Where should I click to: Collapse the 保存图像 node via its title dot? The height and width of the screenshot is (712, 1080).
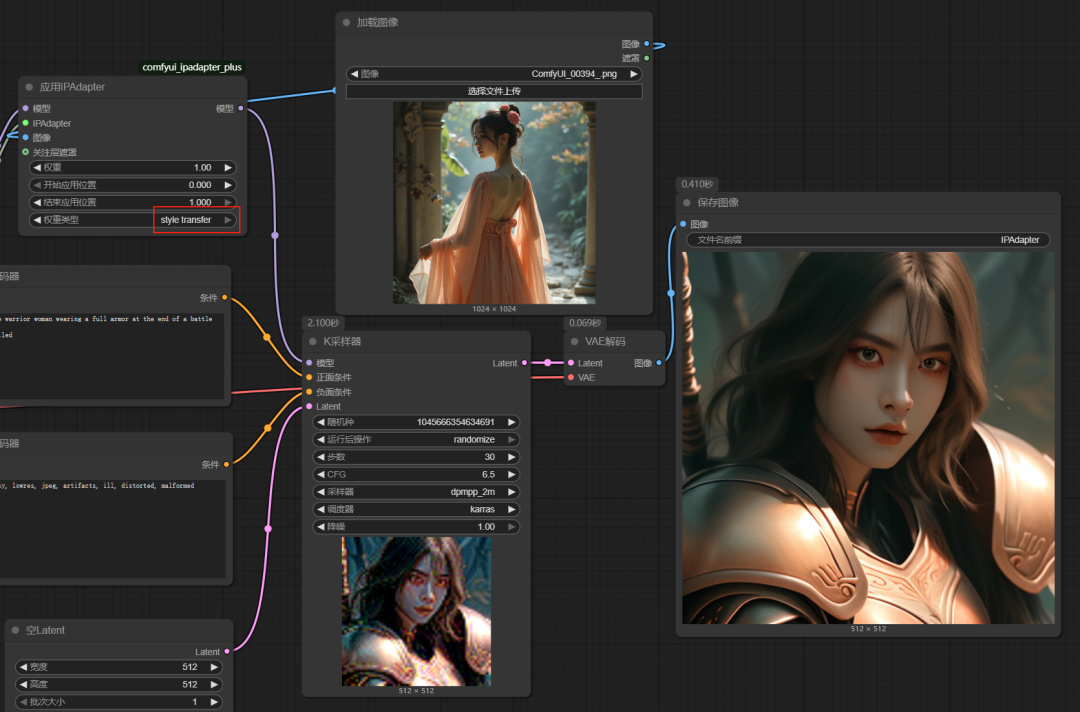(687, 202)
